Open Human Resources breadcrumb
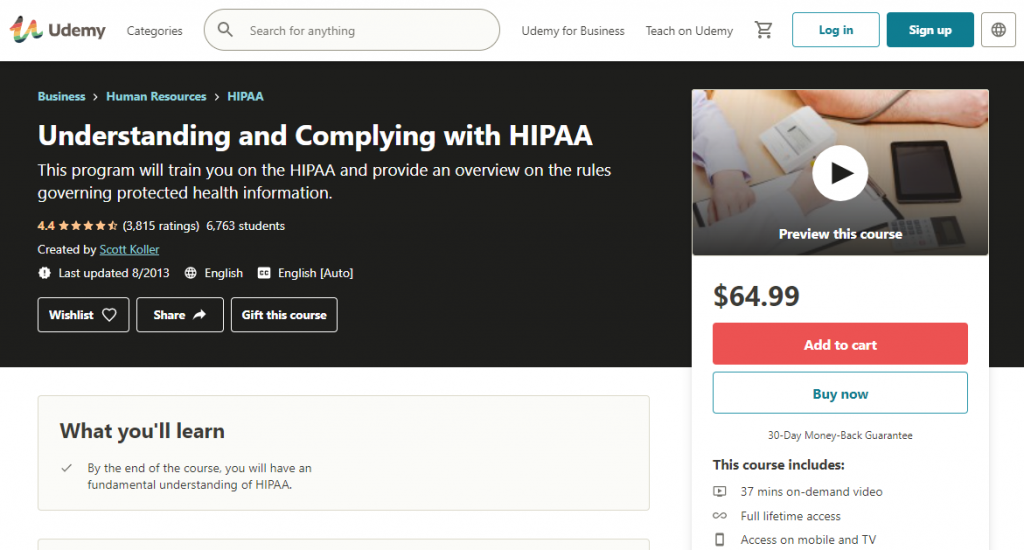 156,97
